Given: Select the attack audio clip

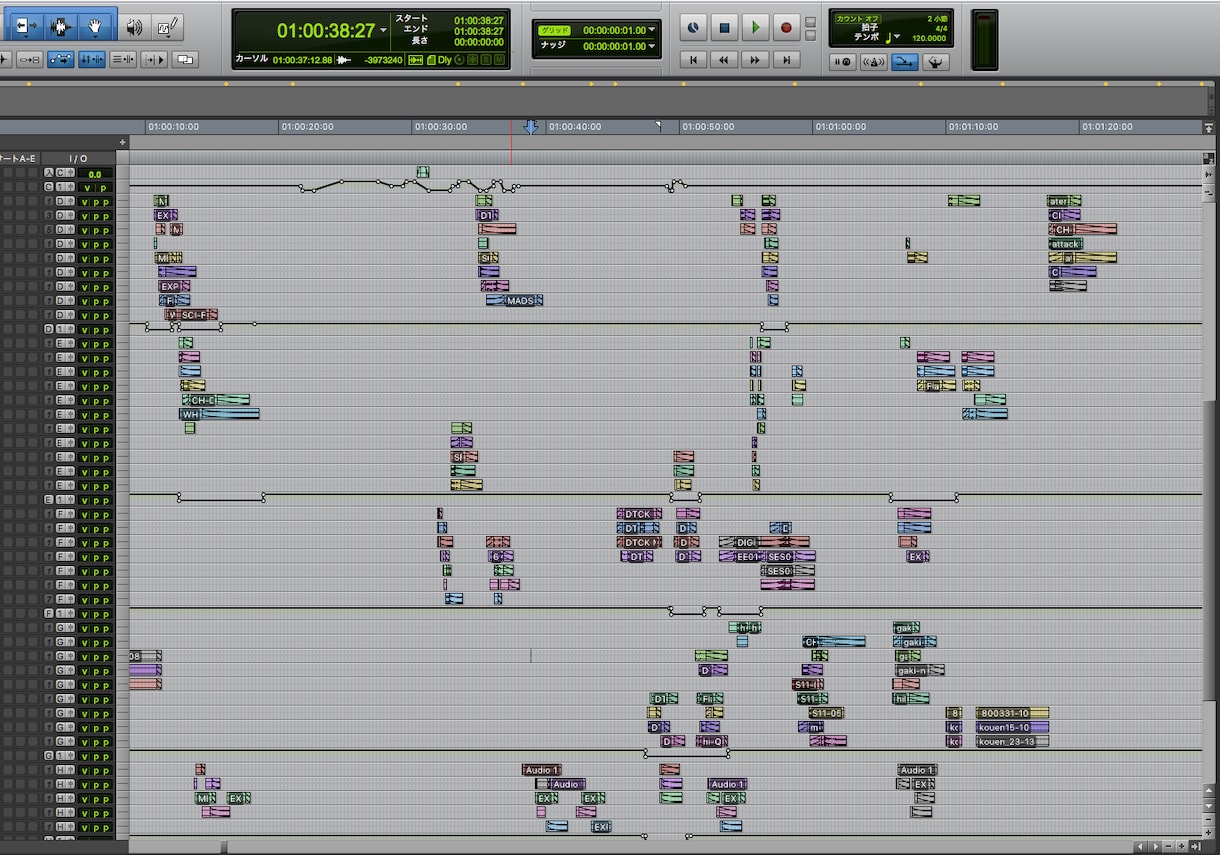Looking at the screenshot, I should 1066,244.
